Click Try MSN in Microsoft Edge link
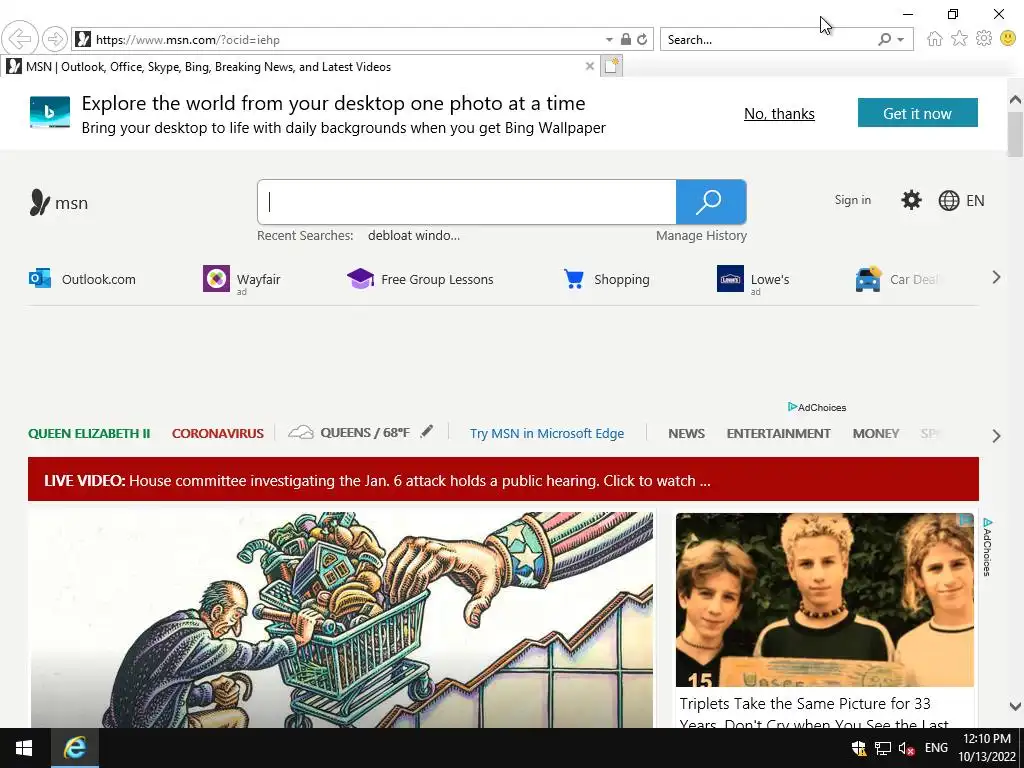 (547, 433)
